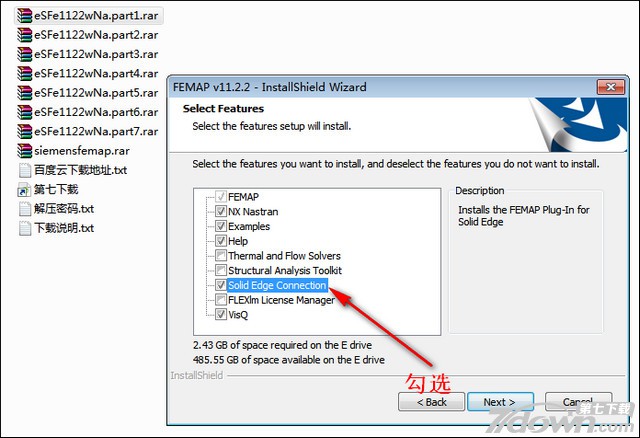Select the NX Nastran feature label
This screenshot has width=640, height=438.
click(253, 212)
